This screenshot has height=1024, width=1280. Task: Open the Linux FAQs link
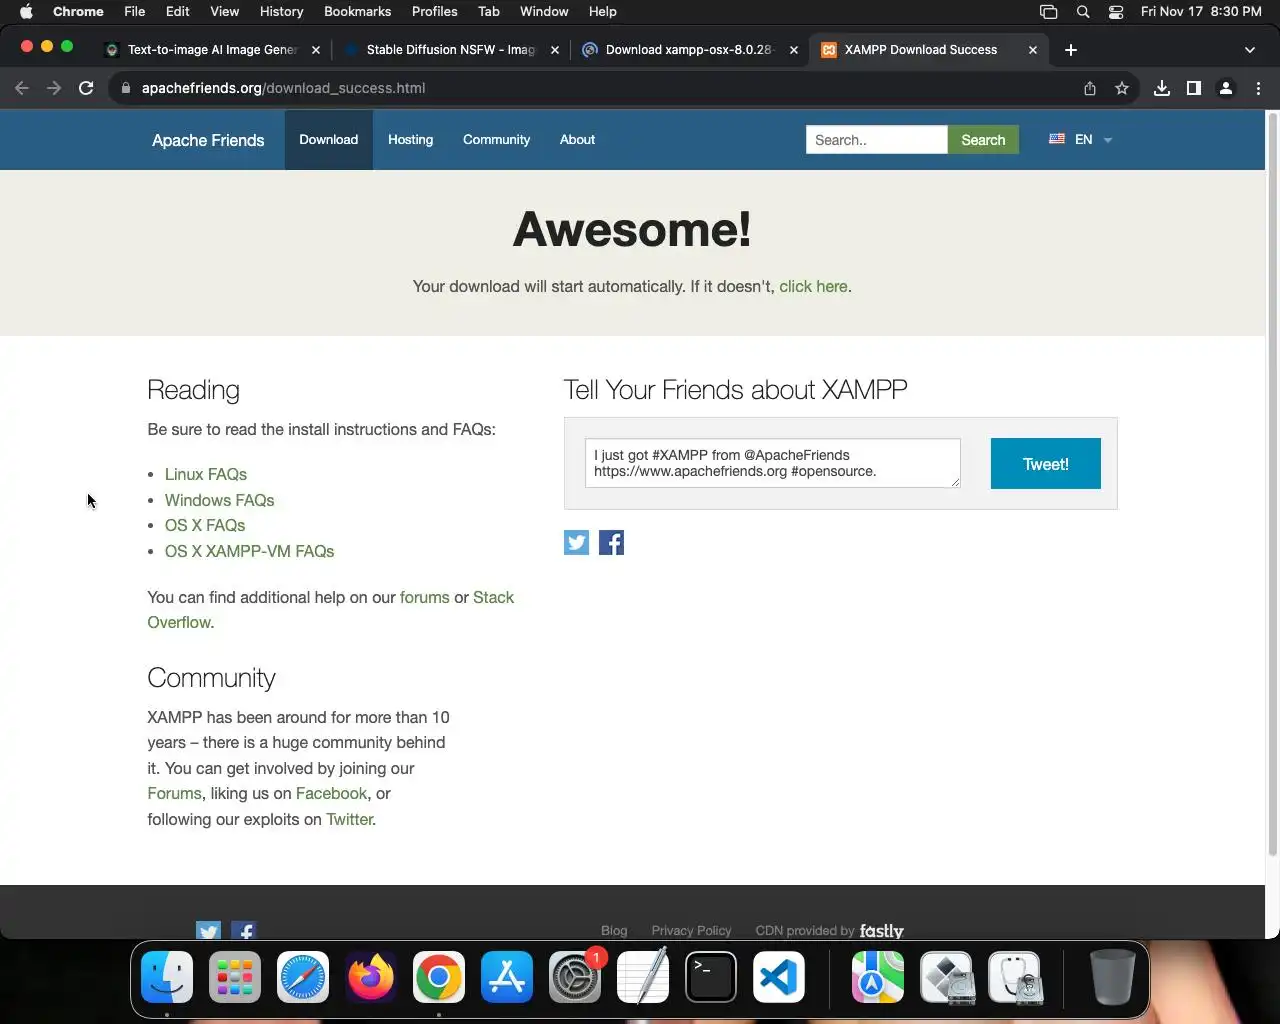tap(206, 474)
